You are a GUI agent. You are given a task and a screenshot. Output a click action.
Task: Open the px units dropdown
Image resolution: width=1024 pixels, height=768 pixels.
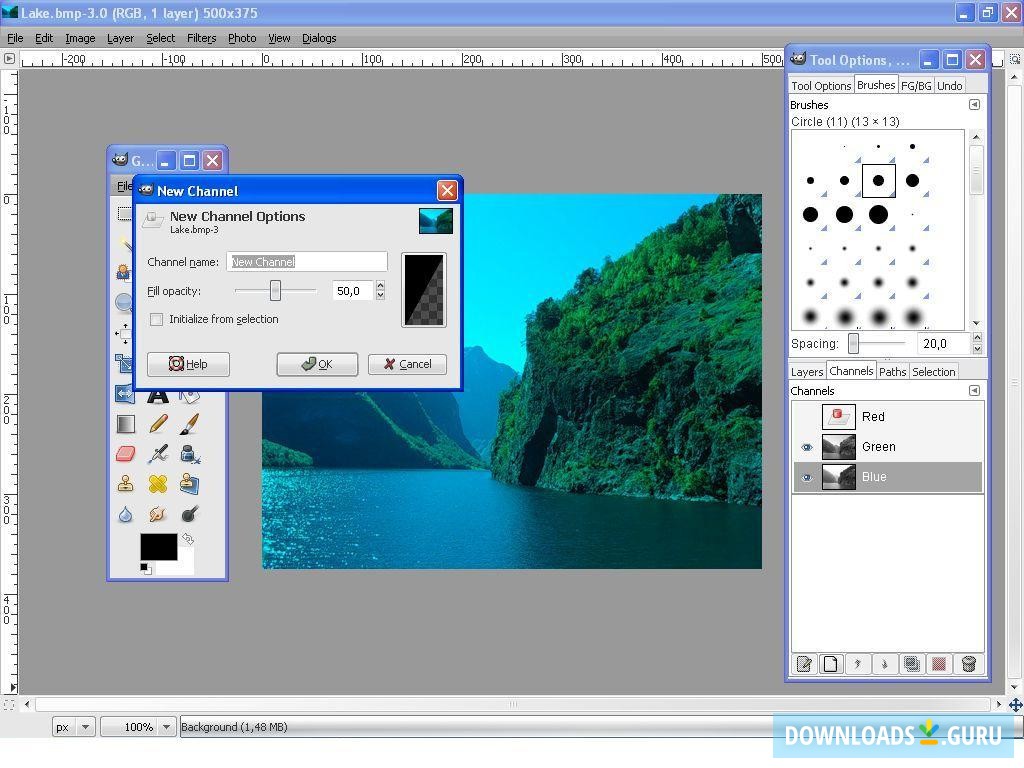click(84, 727)
